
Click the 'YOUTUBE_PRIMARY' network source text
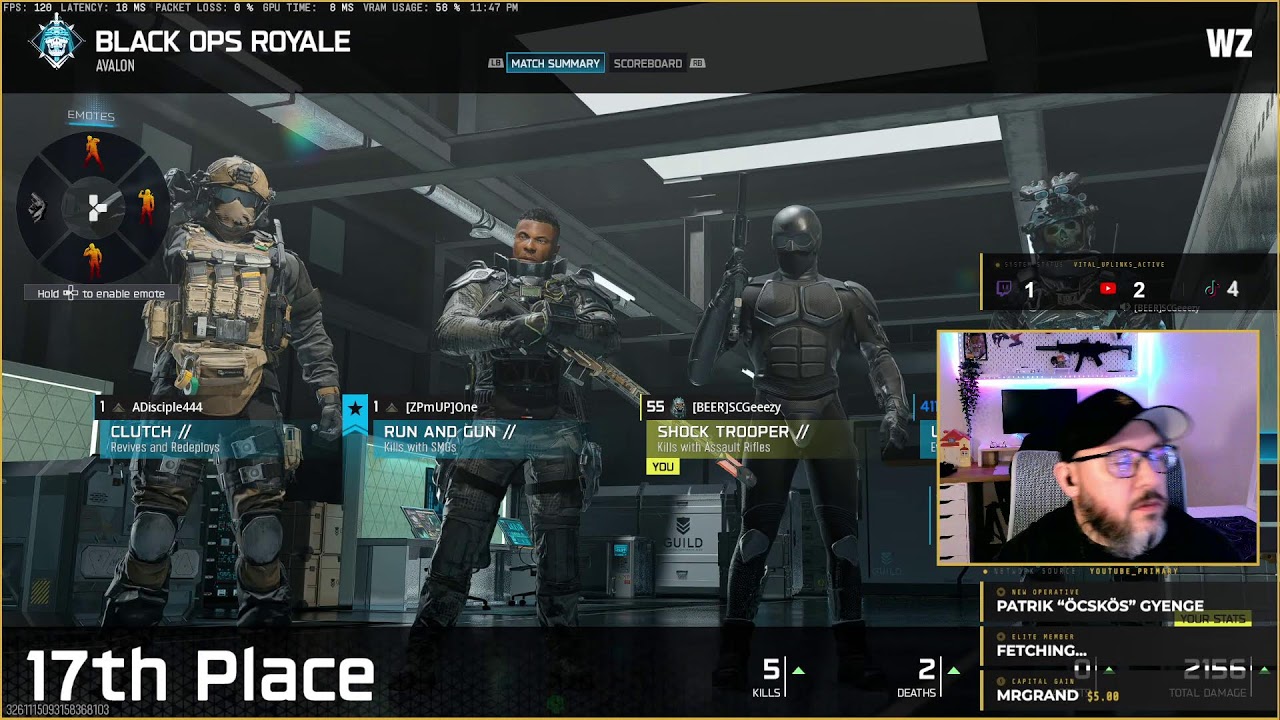(x=1136, y=572)
